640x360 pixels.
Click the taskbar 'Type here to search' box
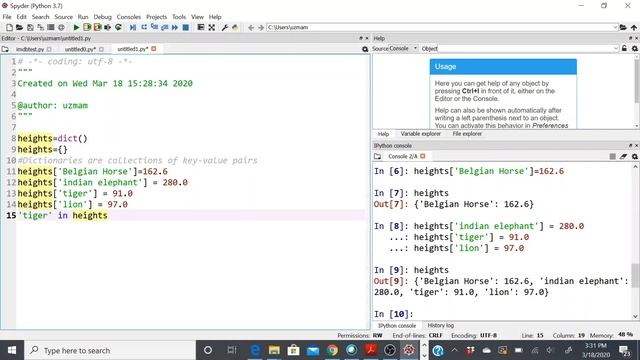110,350
